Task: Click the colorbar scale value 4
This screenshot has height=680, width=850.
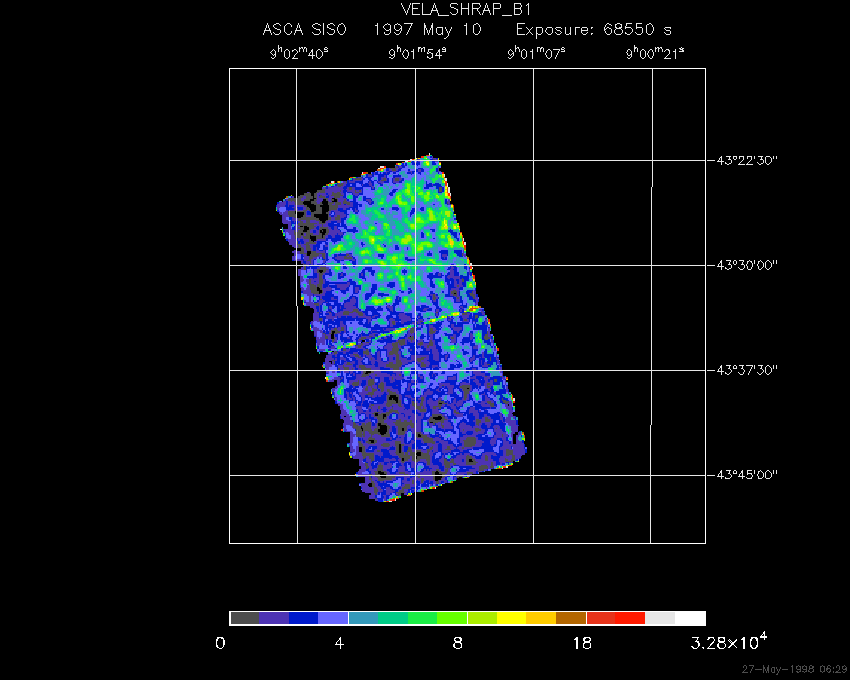Action: pos(339,644)
